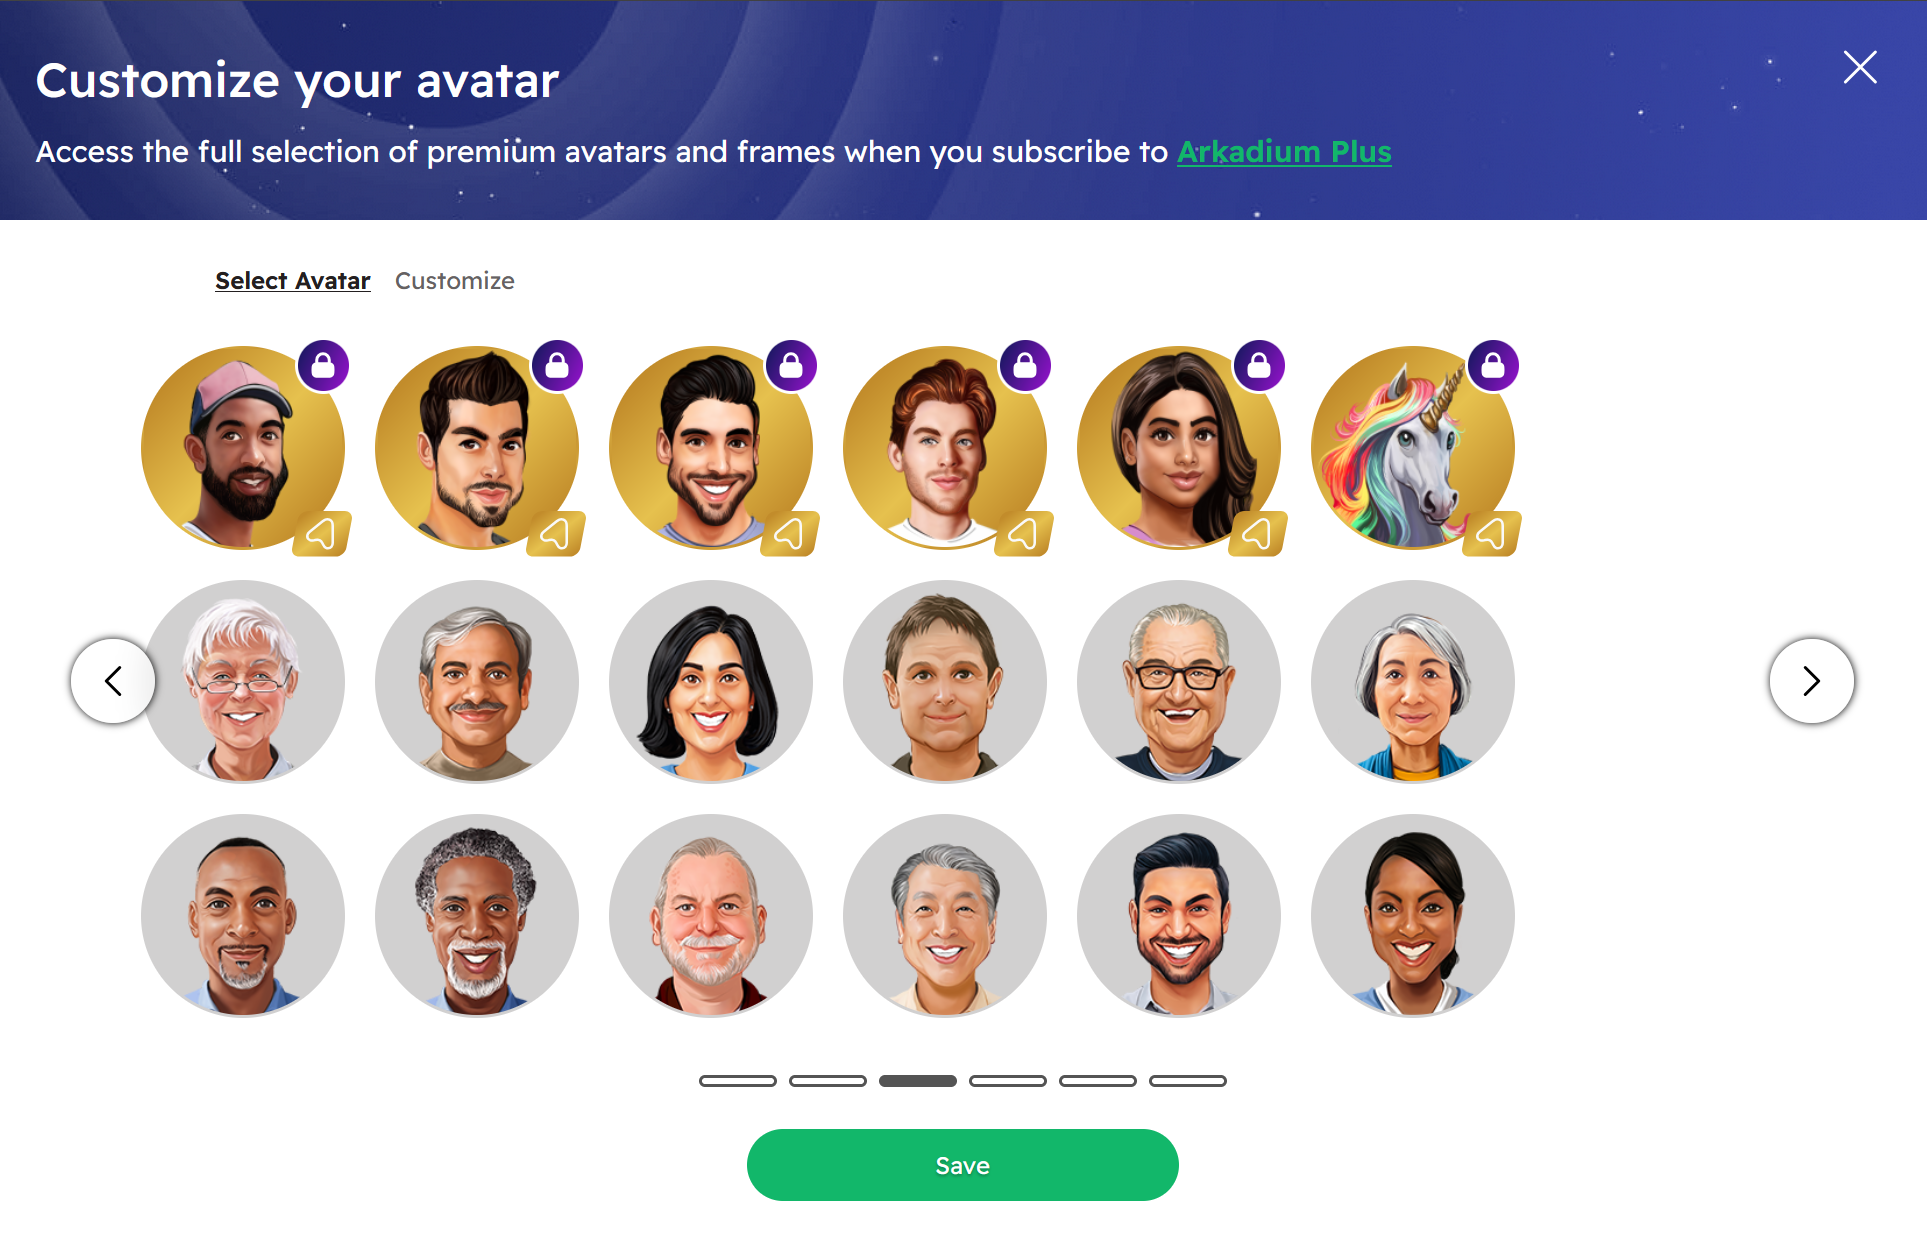Choose the red-faced man with white beard avatar
This screenshot has width=1927, height=1242.
point(711,916)
